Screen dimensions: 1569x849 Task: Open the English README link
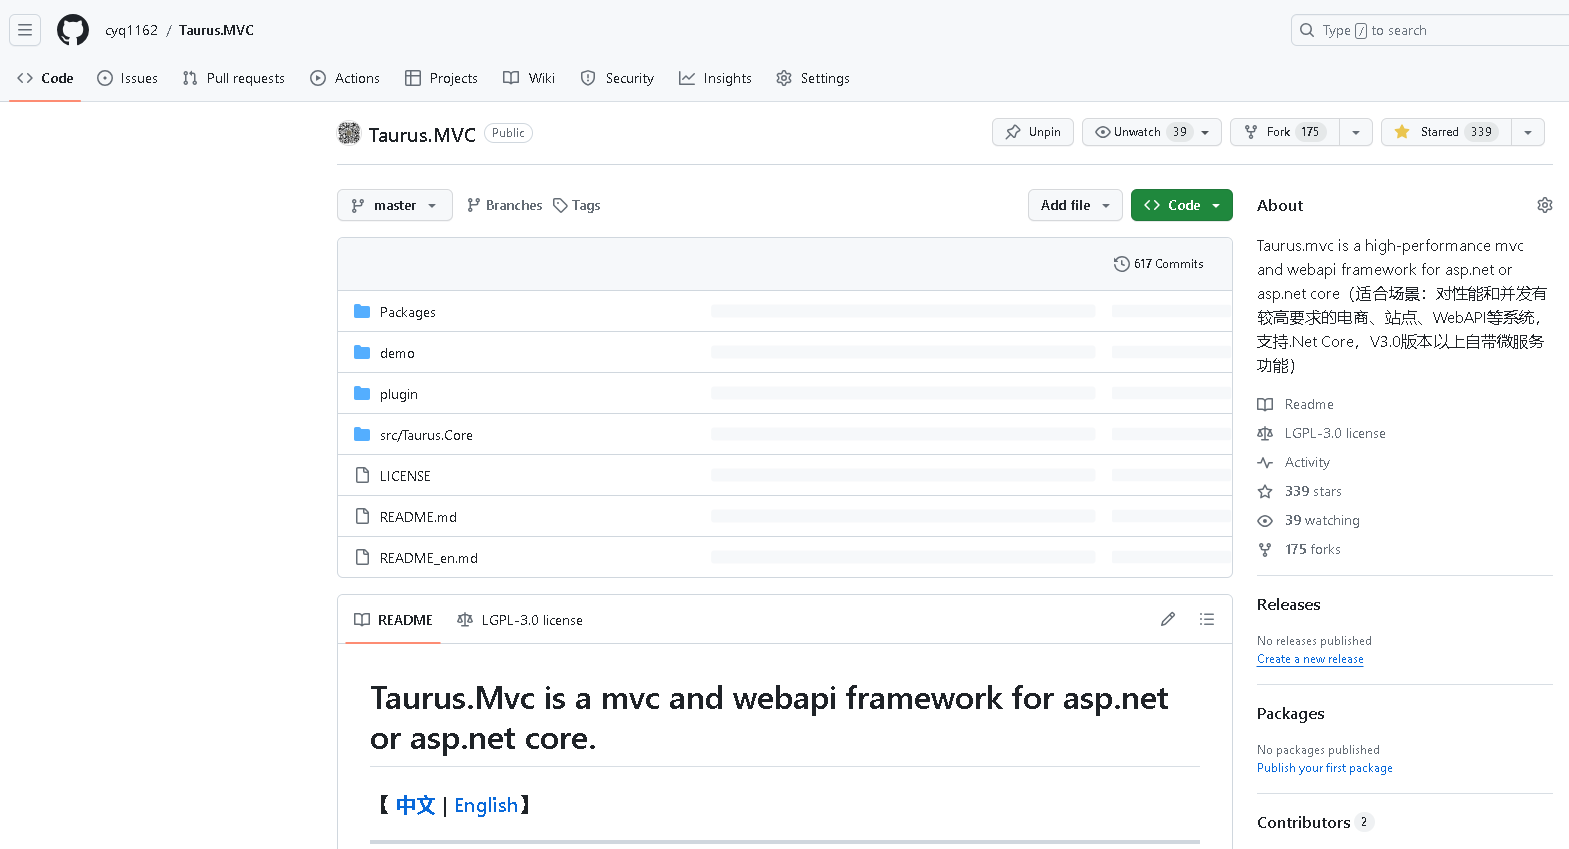point(486,805)
